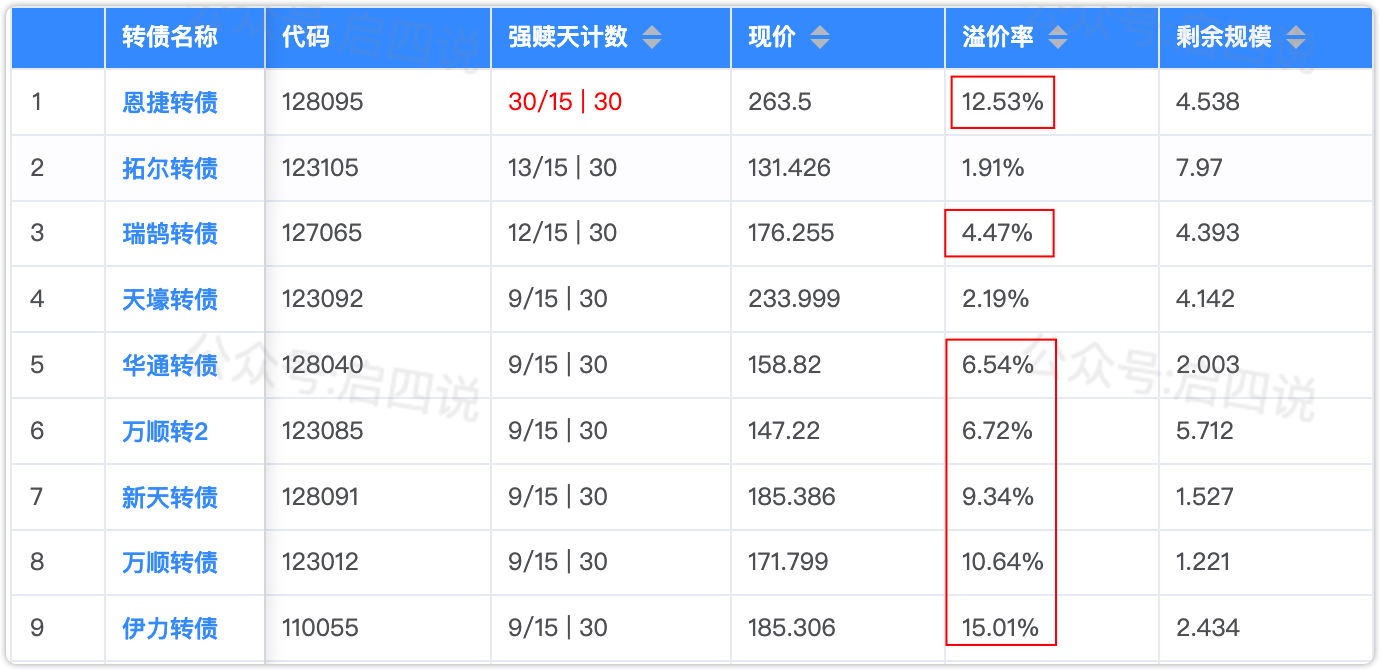Screen dimensions: 1380x670
Task: Open the 万顺转债 bond link
Action: point(170,562)
